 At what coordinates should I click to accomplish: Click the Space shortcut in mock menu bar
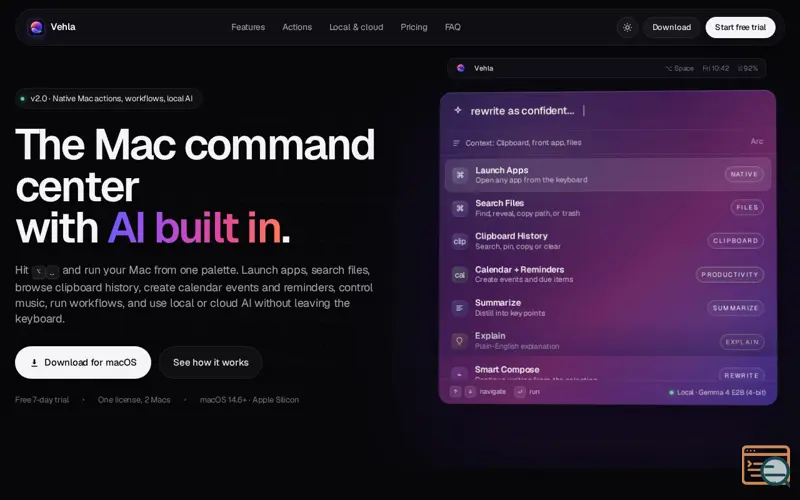click(x=680, y=68)
